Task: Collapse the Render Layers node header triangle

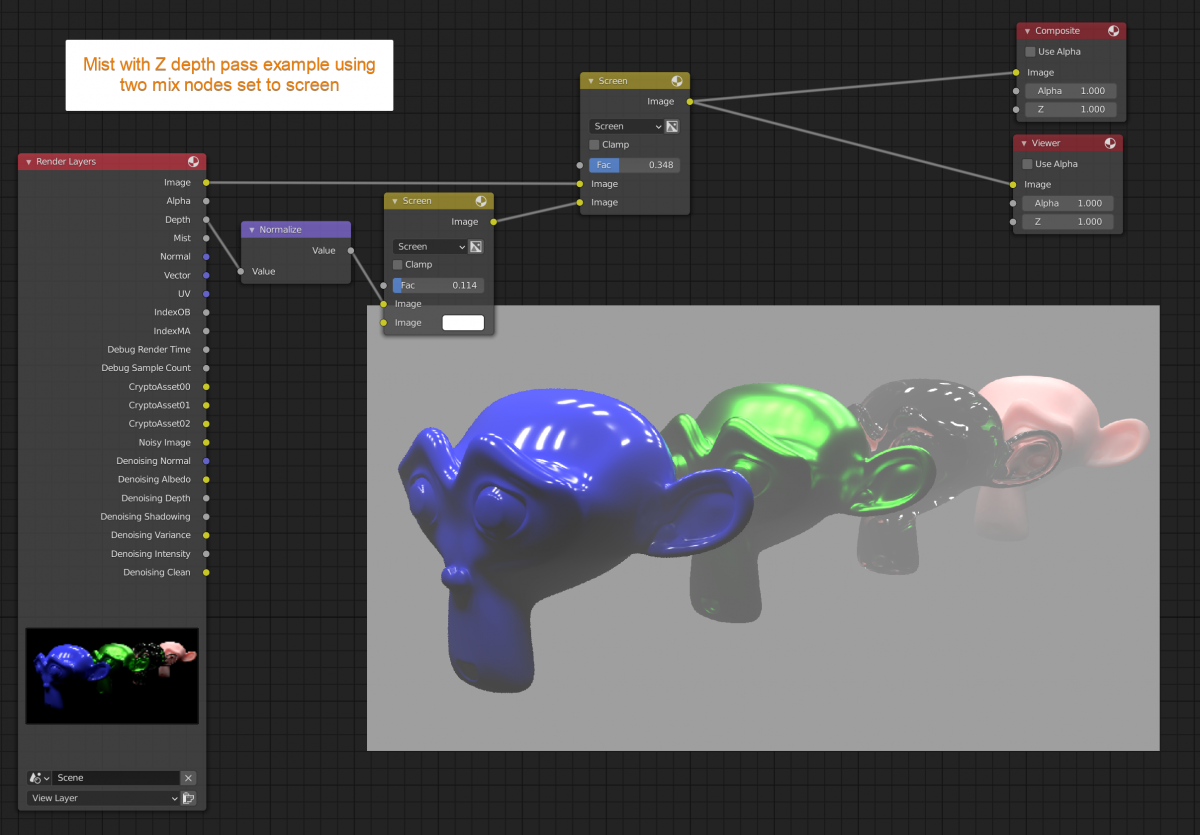Action: pos(27,161)
